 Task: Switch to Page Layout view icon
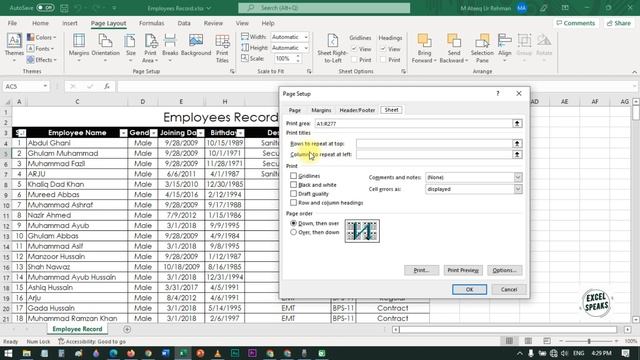point(528,341)
